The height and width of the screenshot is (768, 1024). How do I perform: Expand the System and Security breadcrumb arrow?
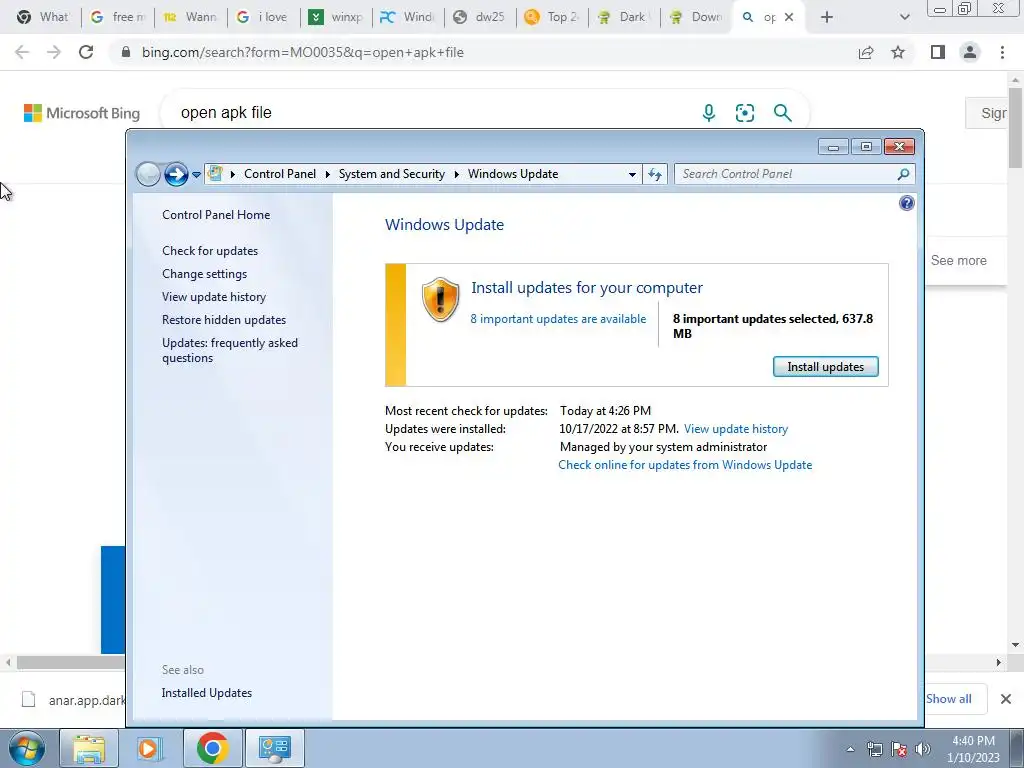click(456, 174)
